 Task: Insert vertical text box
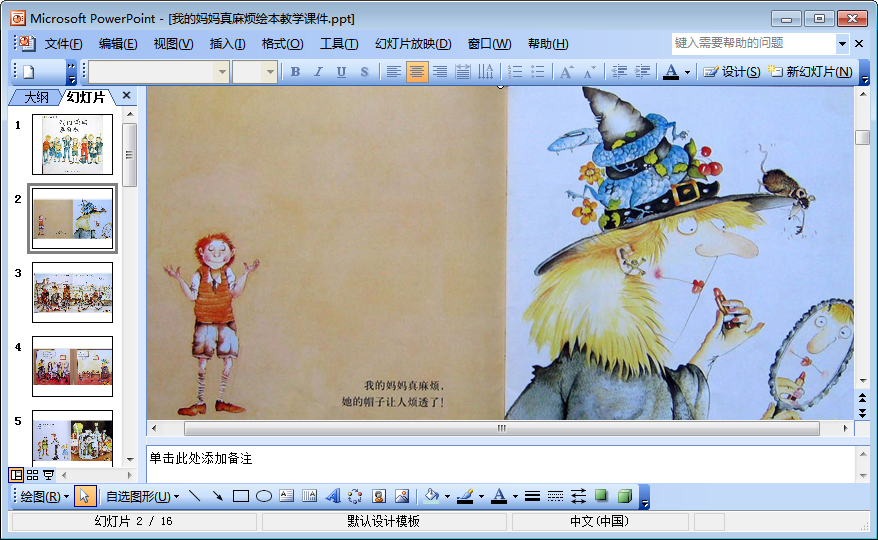point(309,496)
